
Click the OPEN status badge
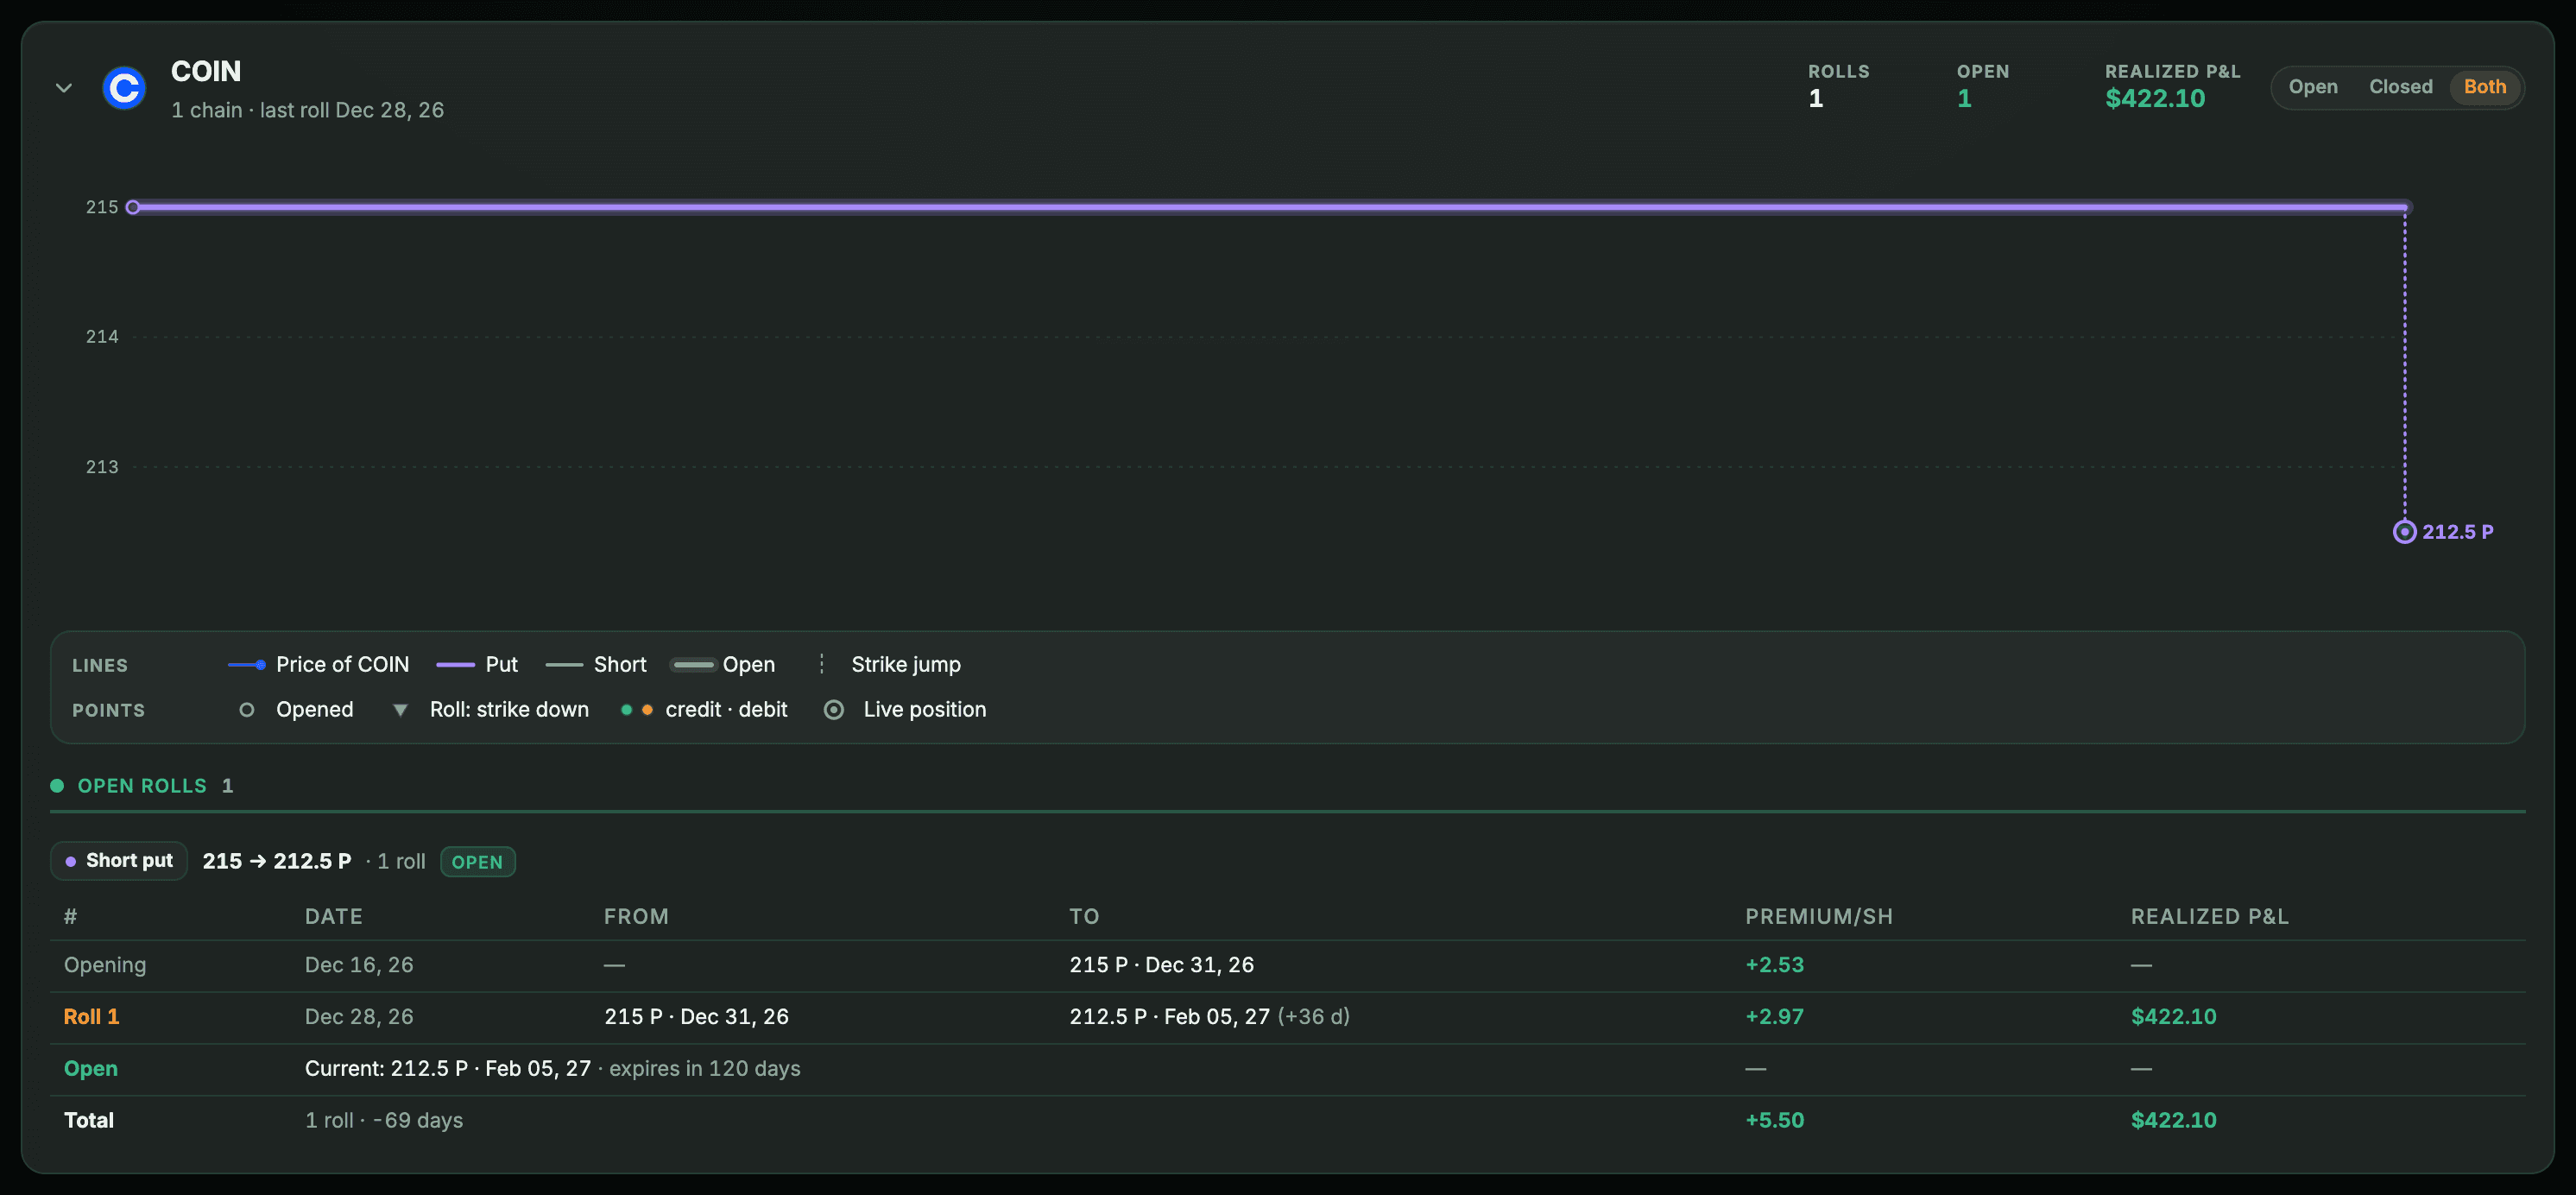pos(478,862)
